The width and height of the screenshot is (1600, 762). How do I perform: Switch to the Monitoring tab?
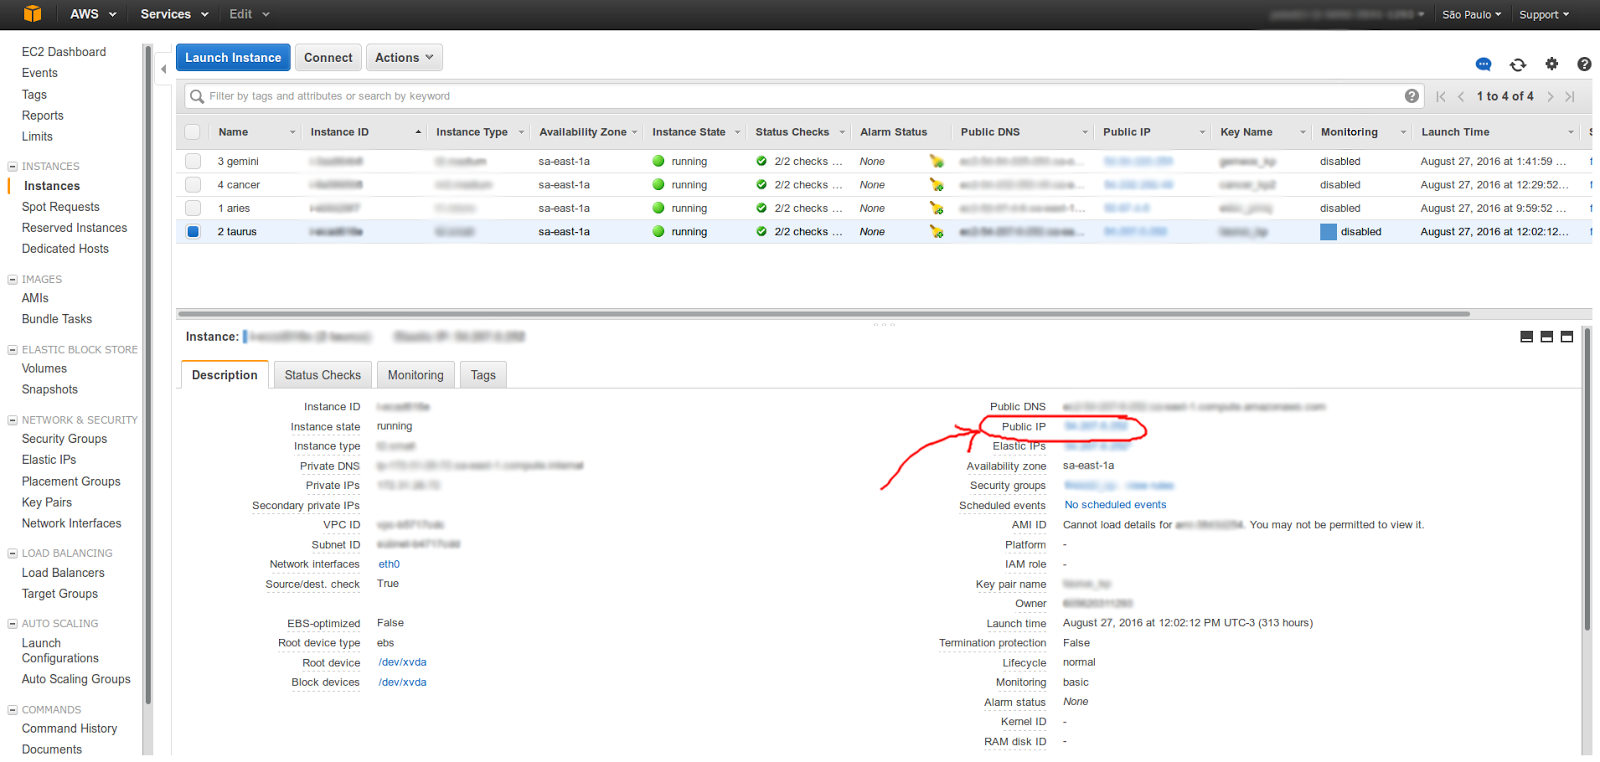coord(415,375)
